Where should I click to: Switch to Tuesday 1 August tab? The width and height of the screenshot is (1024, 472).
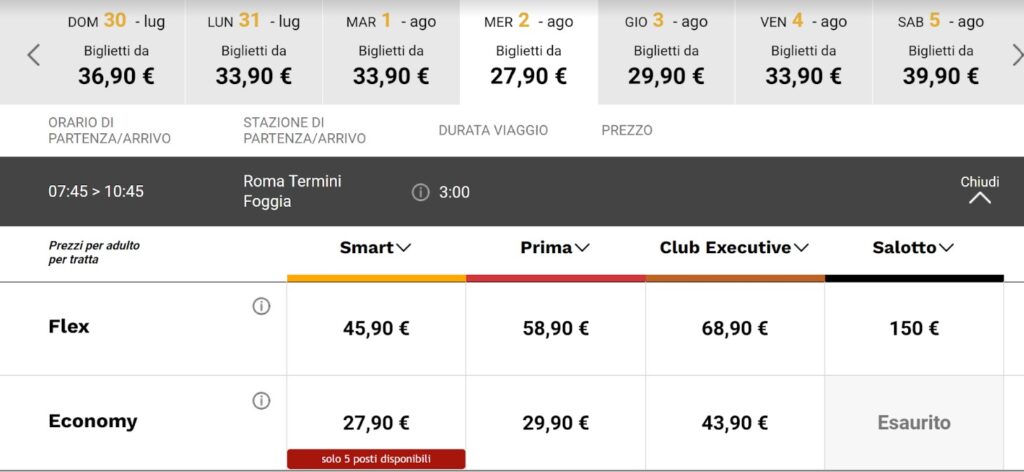(391, 52)
